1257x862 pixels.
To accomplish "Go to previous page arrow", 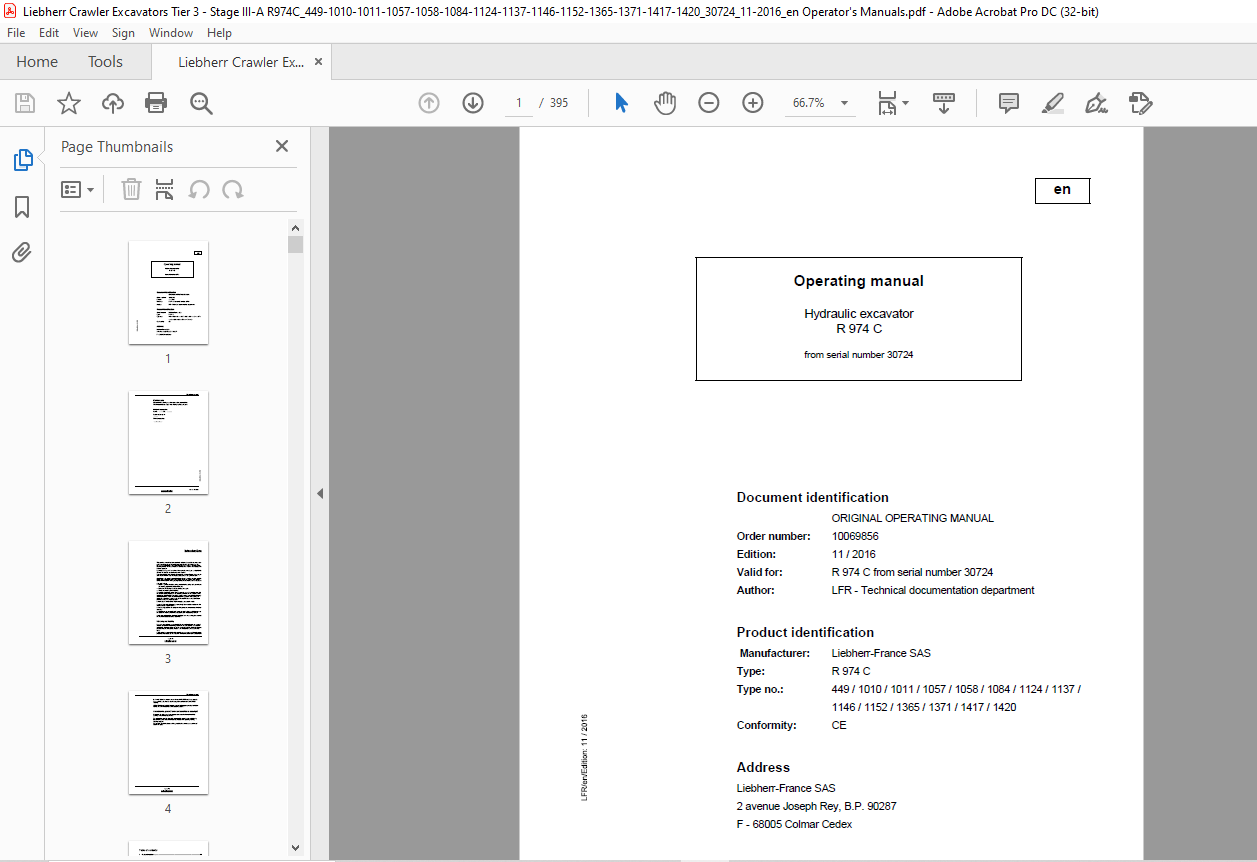I will [x=429, y=103].
